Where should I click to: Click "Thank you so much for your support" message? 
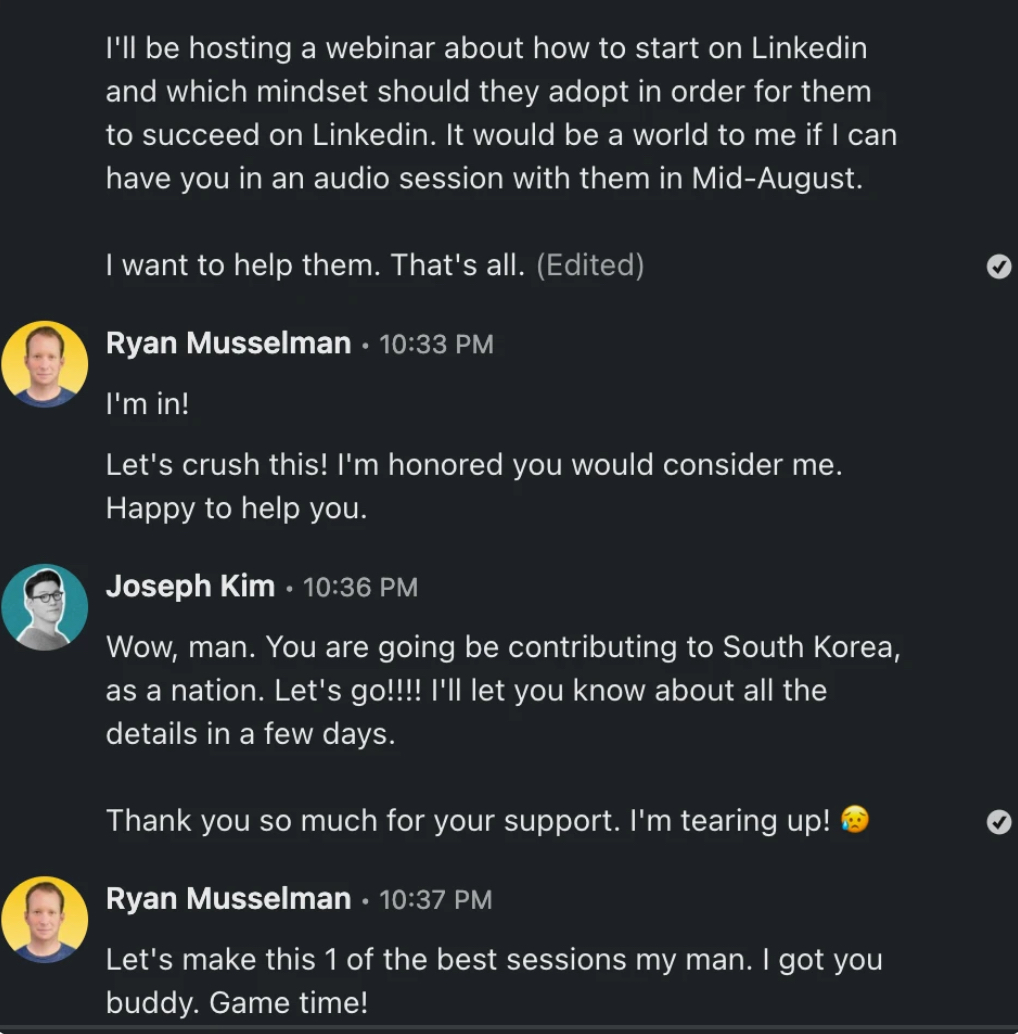[467, 821]
